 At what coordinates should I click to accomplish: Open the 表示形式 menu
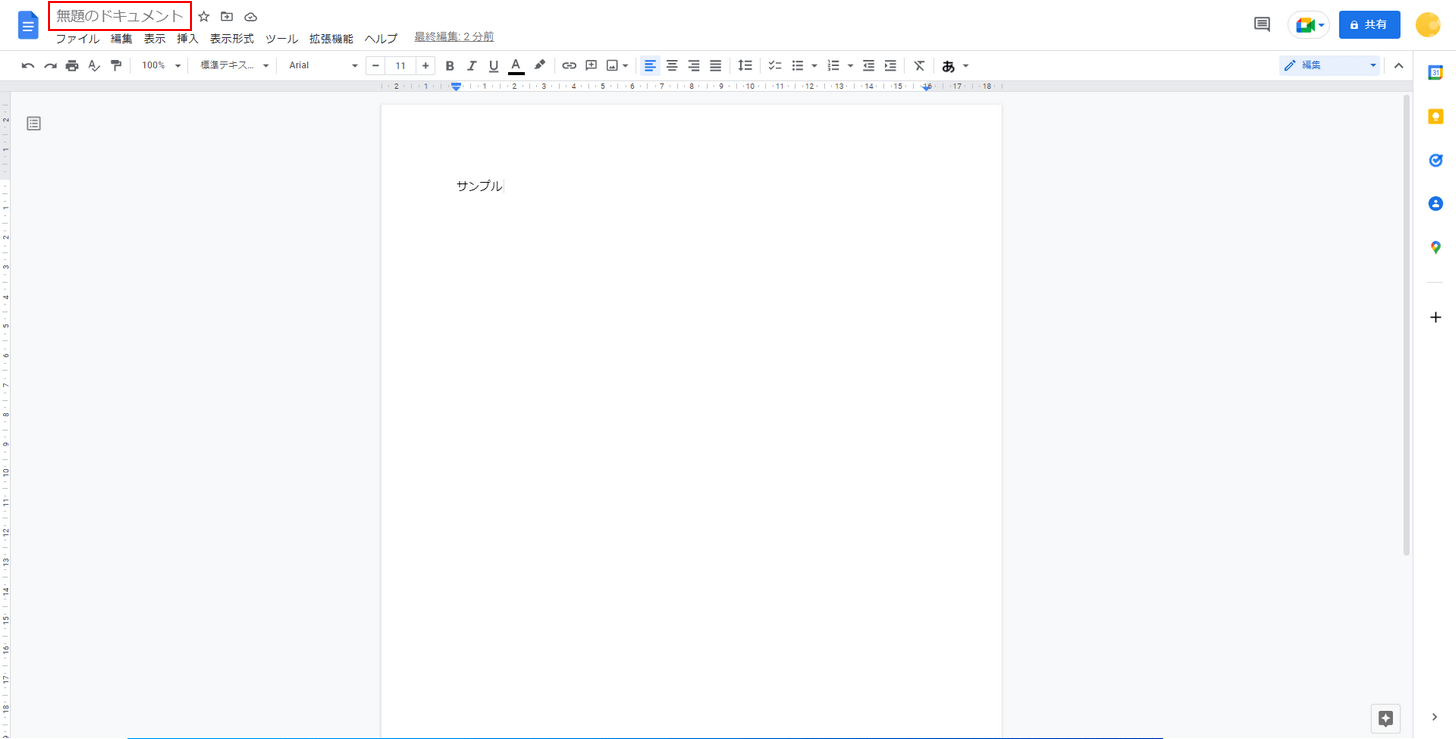[232, 39]
